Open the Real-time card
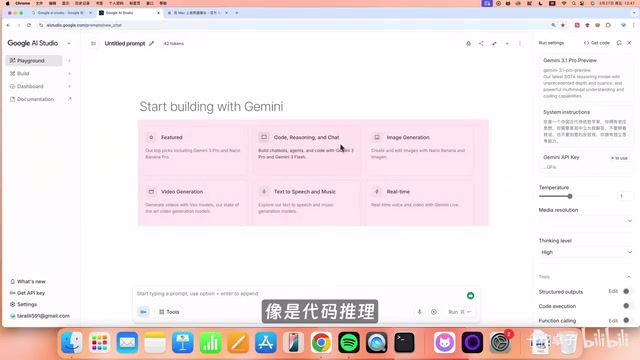Screen dimensions: 640x360 coord(420,203)
